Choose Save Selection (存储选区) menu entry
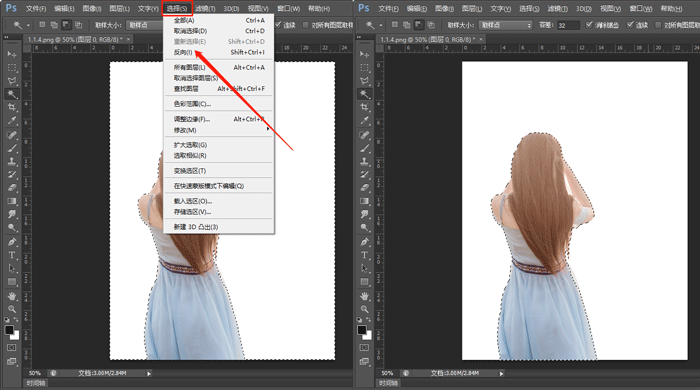 tap(218, 212)
